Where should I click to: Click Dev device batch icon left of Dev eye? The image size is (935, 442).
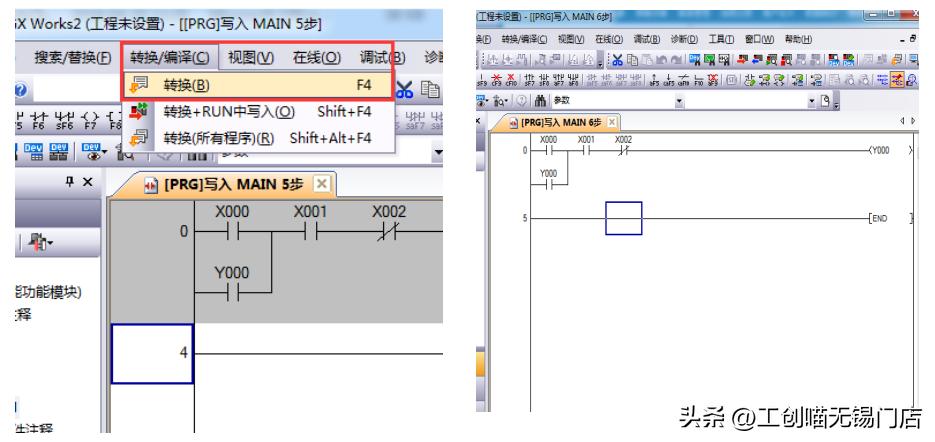(58, 152)
